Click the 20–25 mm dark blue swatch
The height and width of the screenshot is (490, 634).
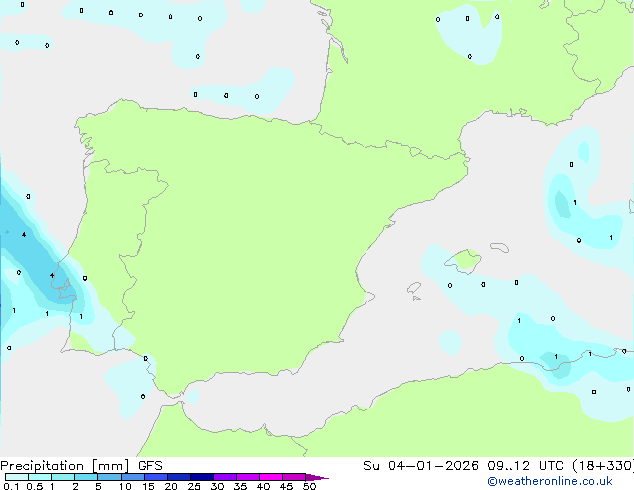click(x=179, y=477)
